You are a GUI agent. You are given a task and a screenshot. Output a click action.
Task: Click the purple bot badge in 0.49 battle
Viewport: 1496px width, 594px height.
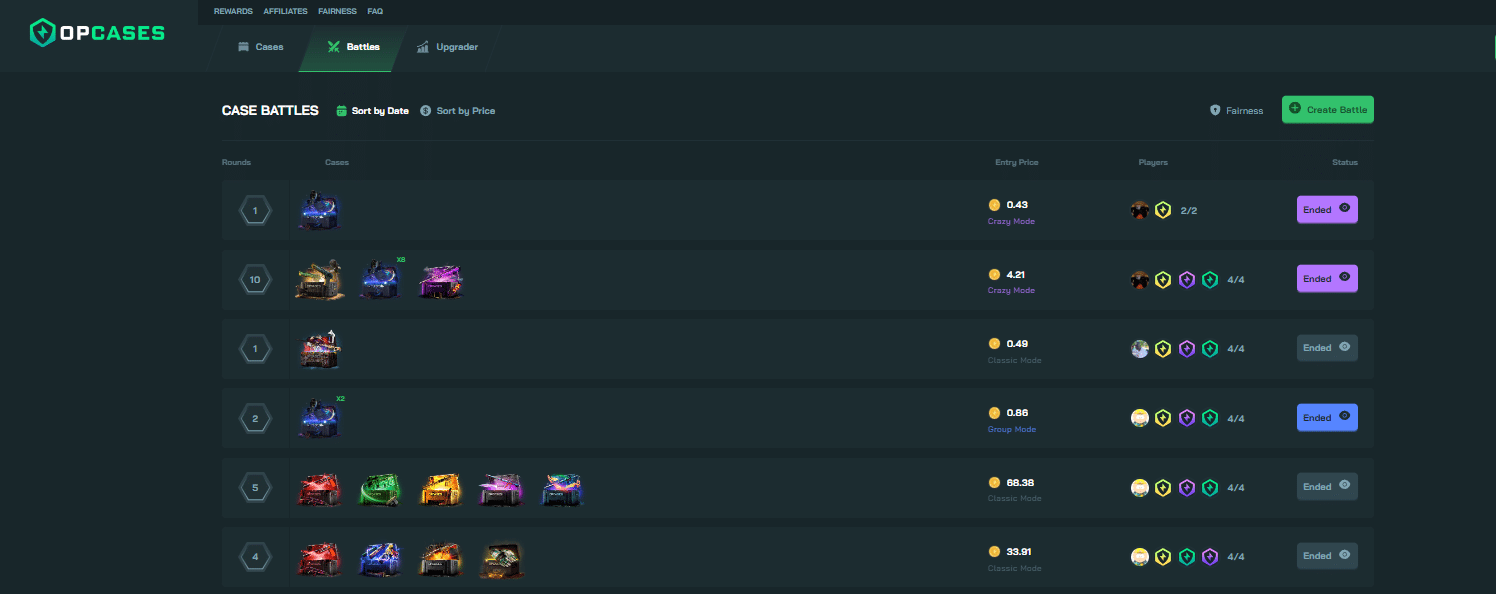point(1186,349)
